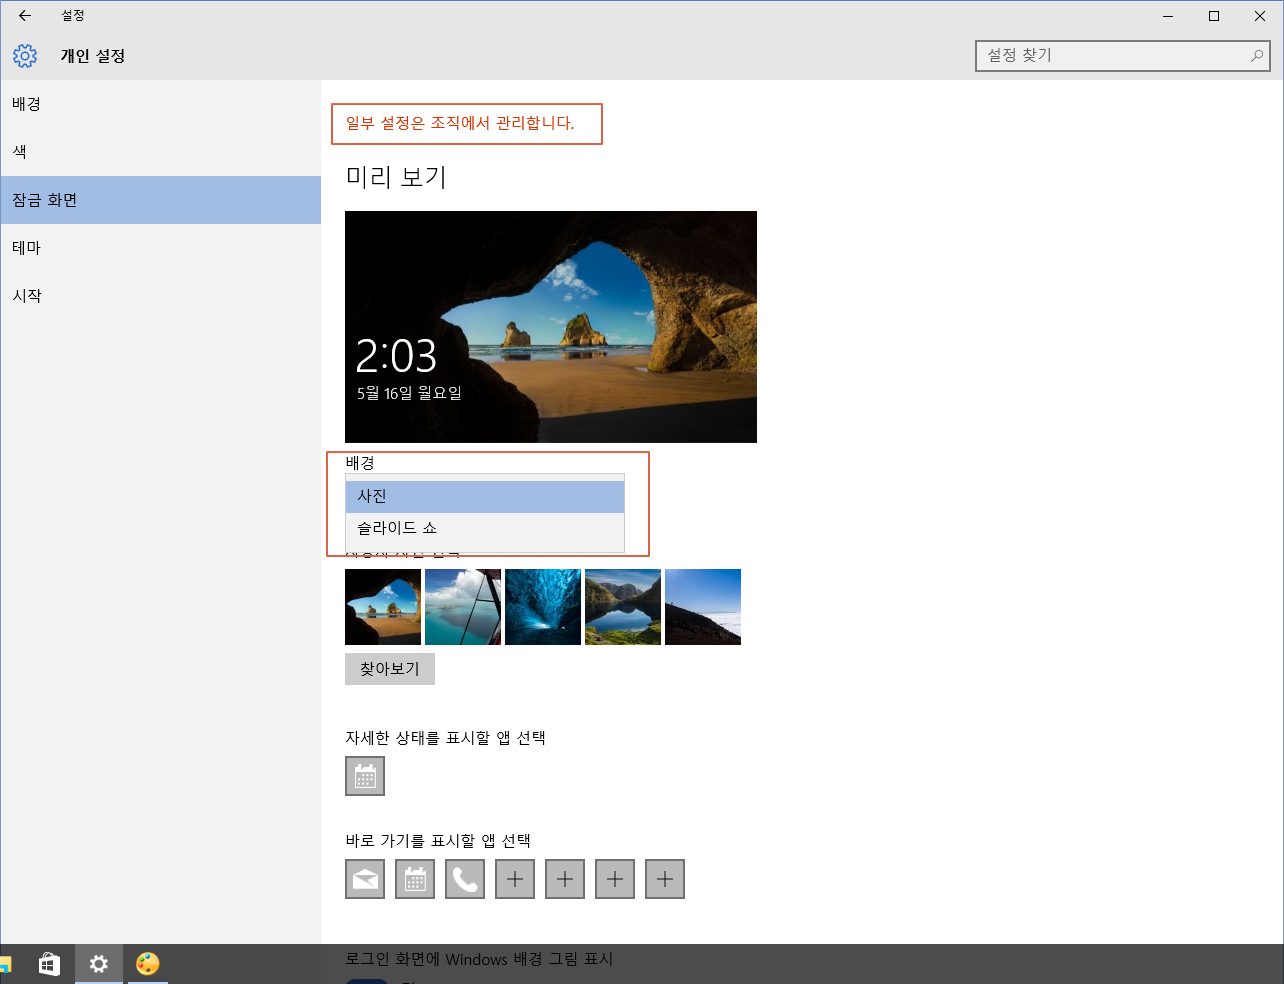
Task: Choose 슬라이드 쇼 in the 배경 dropdown list
Action: [485, 529]
